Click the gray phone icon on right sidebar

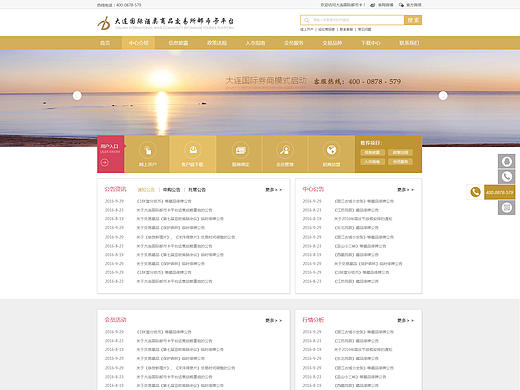point(507,177)
